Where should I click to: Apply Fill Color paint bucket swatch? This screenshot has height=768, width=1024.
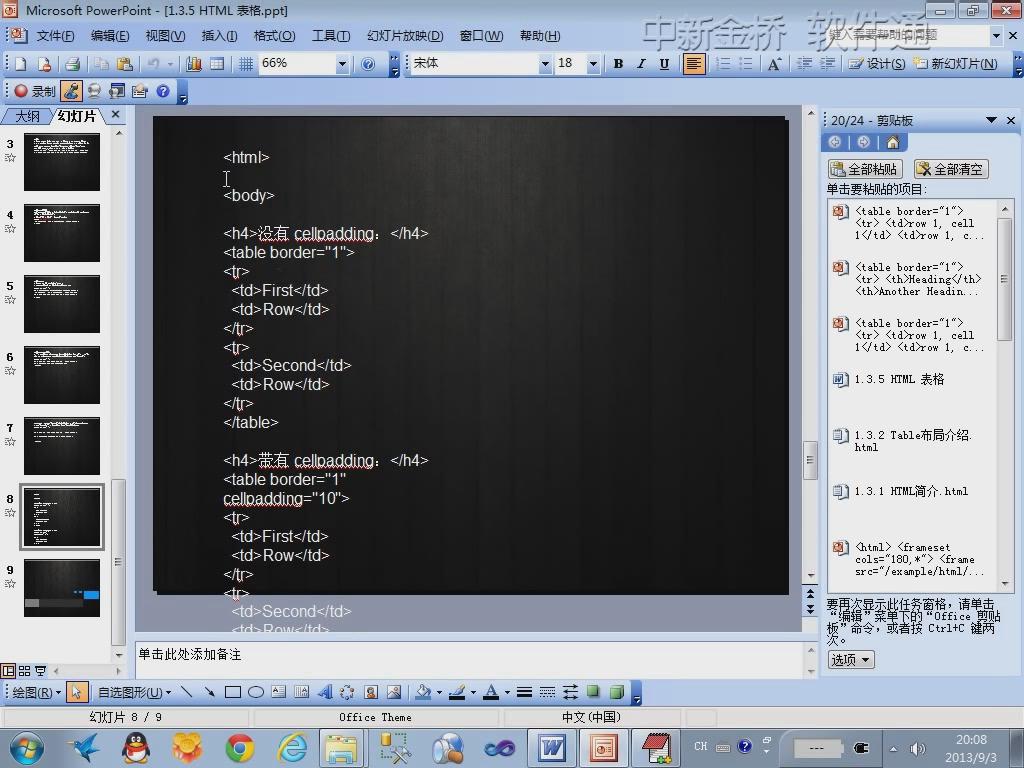click(424, 692)
